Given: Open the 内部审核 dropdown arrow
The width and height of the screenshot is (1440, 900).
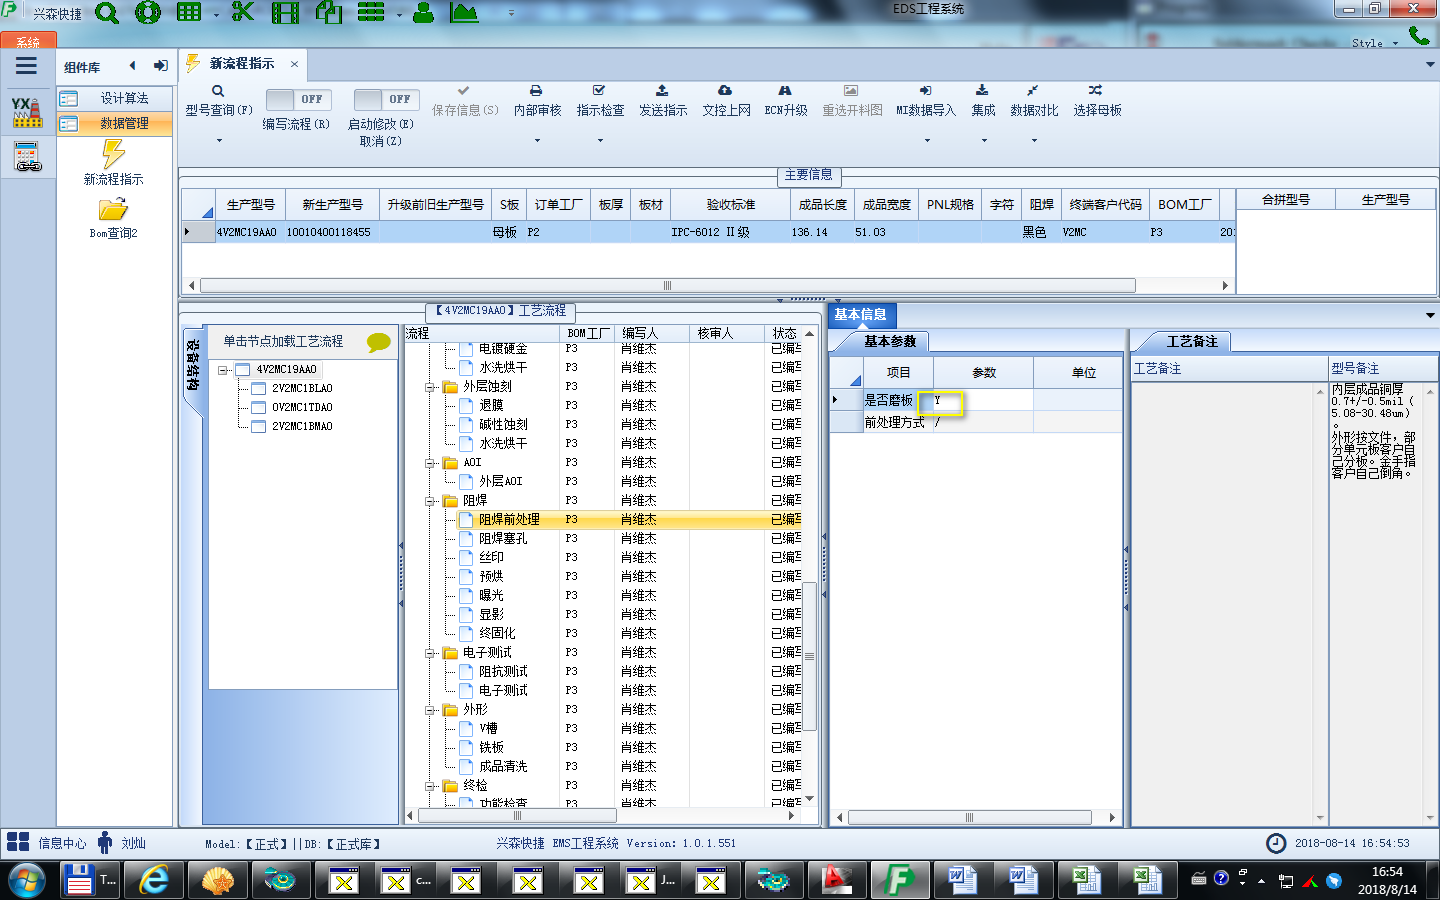Looking at the screenshot, I should 537,141.
